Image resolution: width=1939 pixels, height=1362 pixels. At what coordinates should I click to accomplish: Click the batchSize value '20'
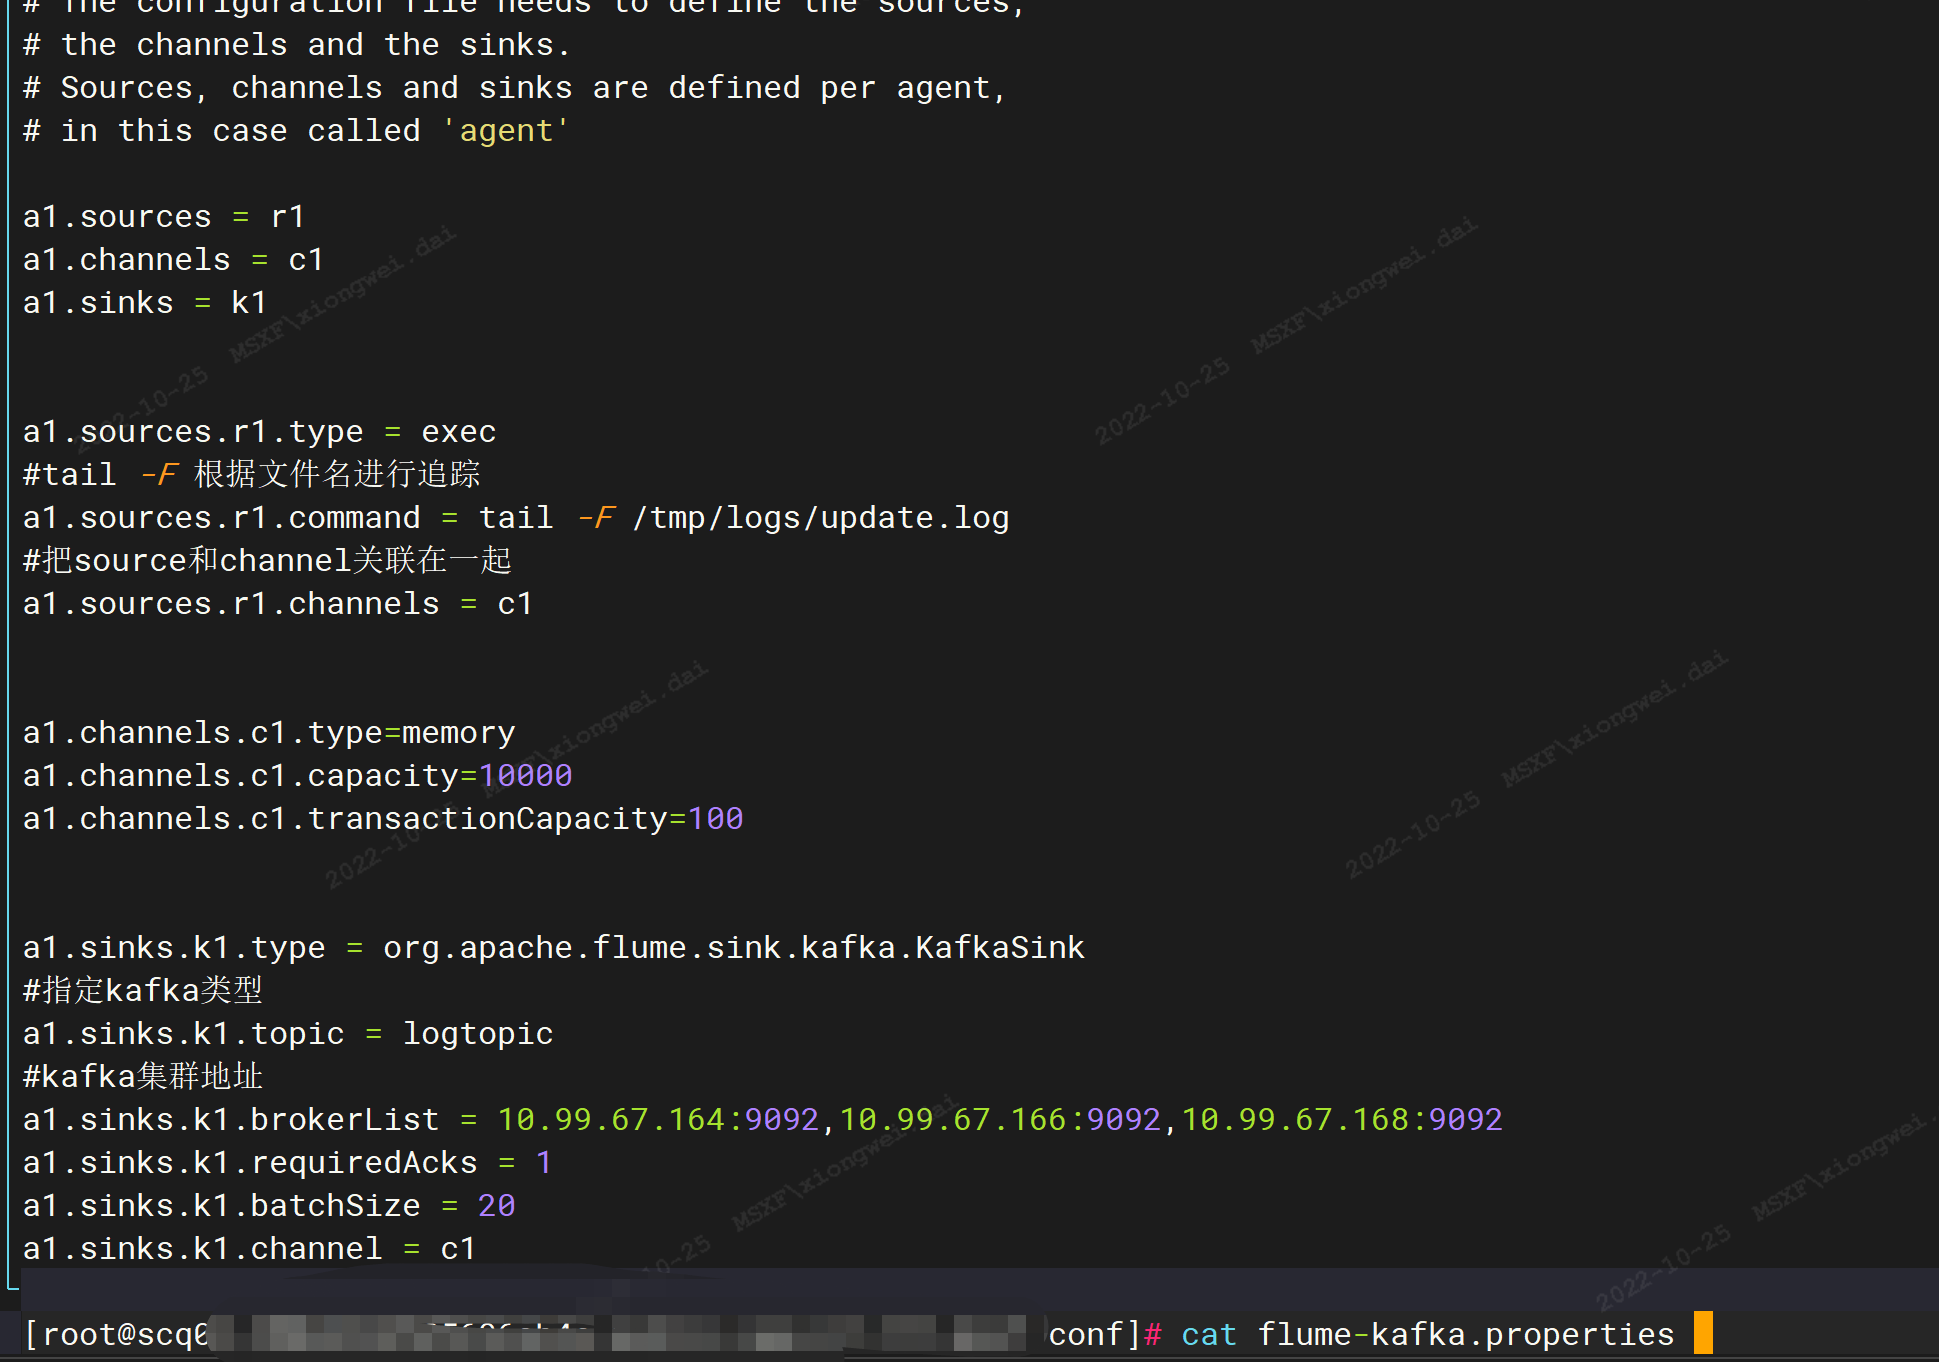pos(497,1206)
